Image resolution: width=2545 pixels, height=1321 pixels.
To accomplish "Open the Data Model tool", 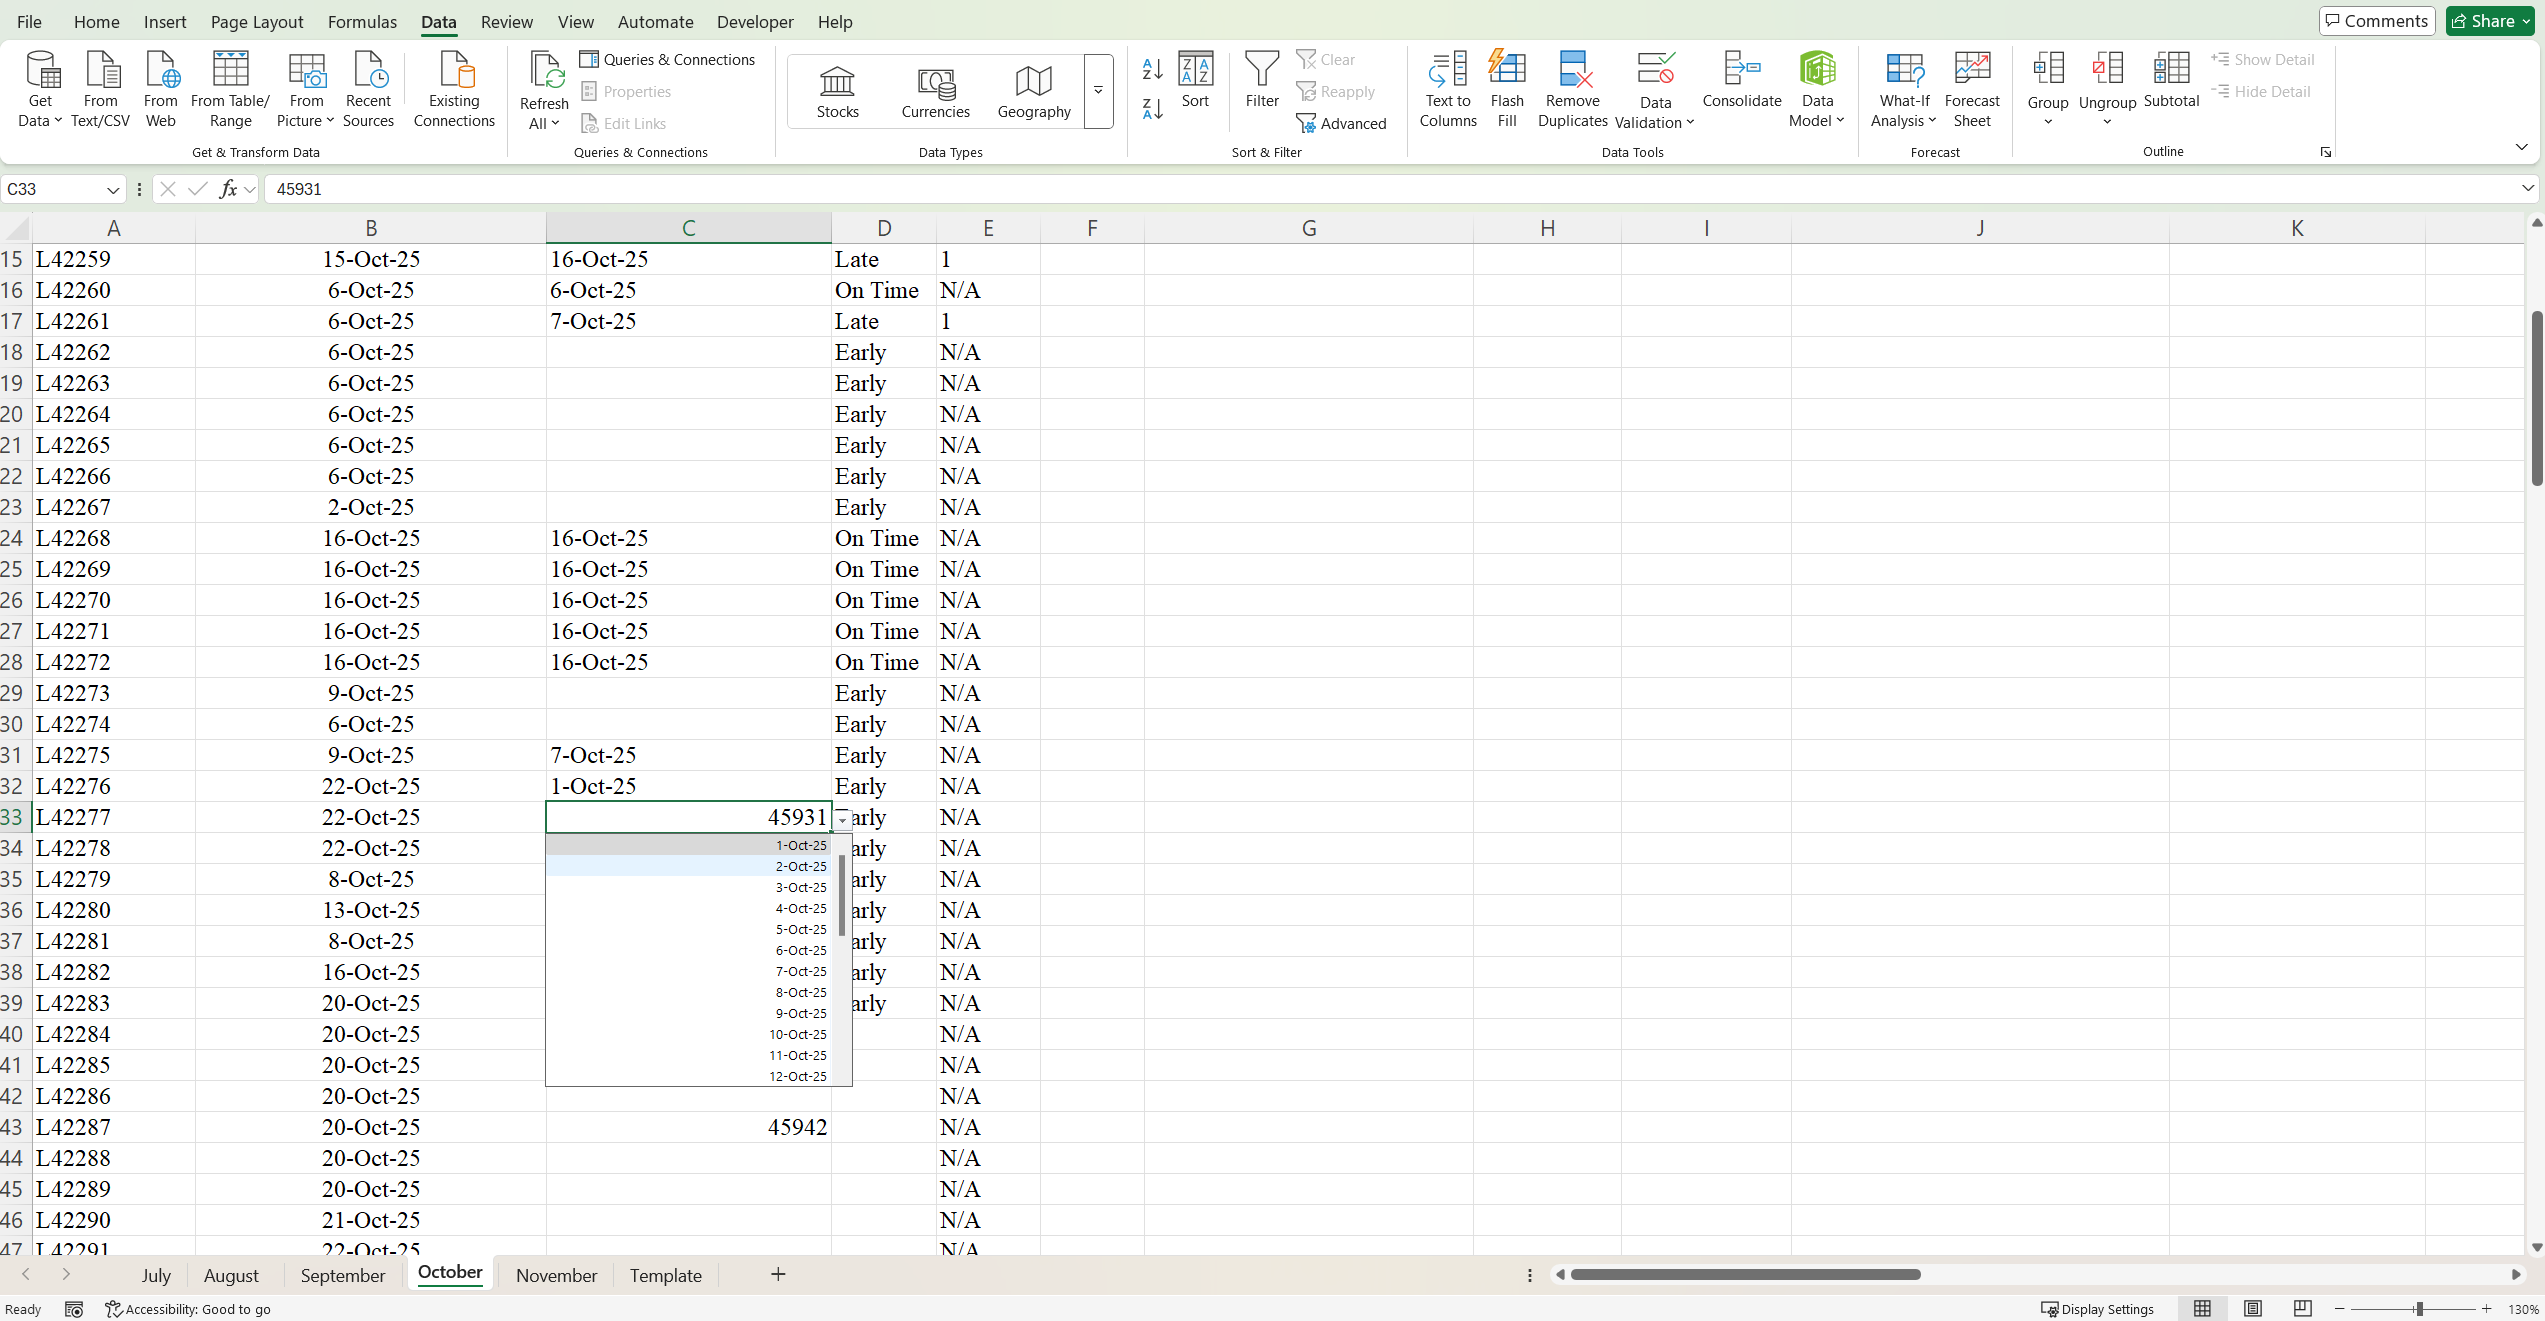I will pos(1817,90).
